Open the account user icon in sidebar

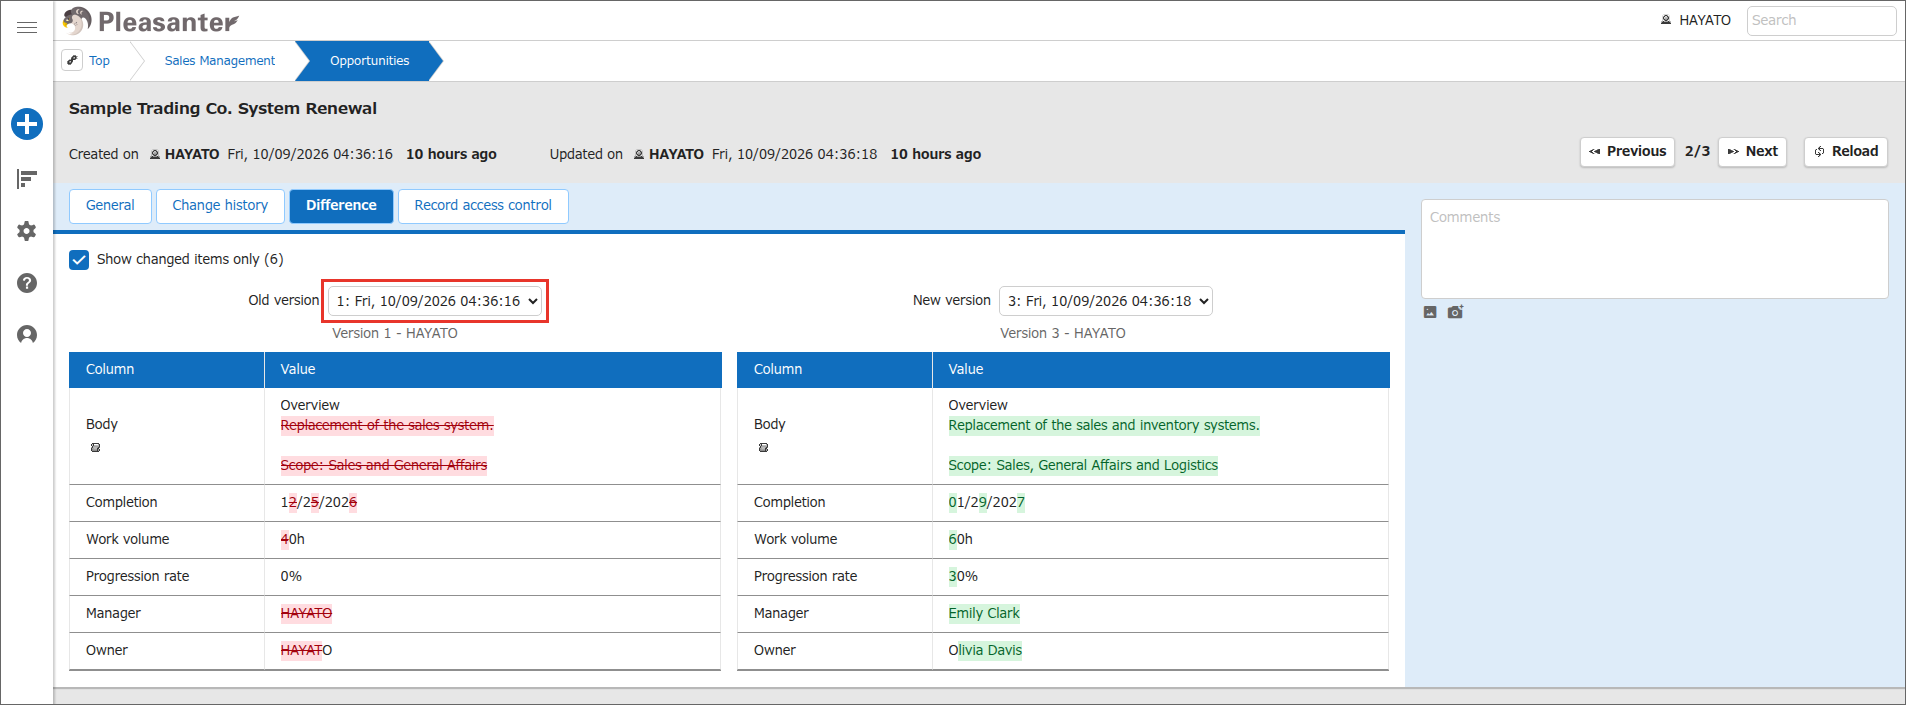click(x=27, y=335)
